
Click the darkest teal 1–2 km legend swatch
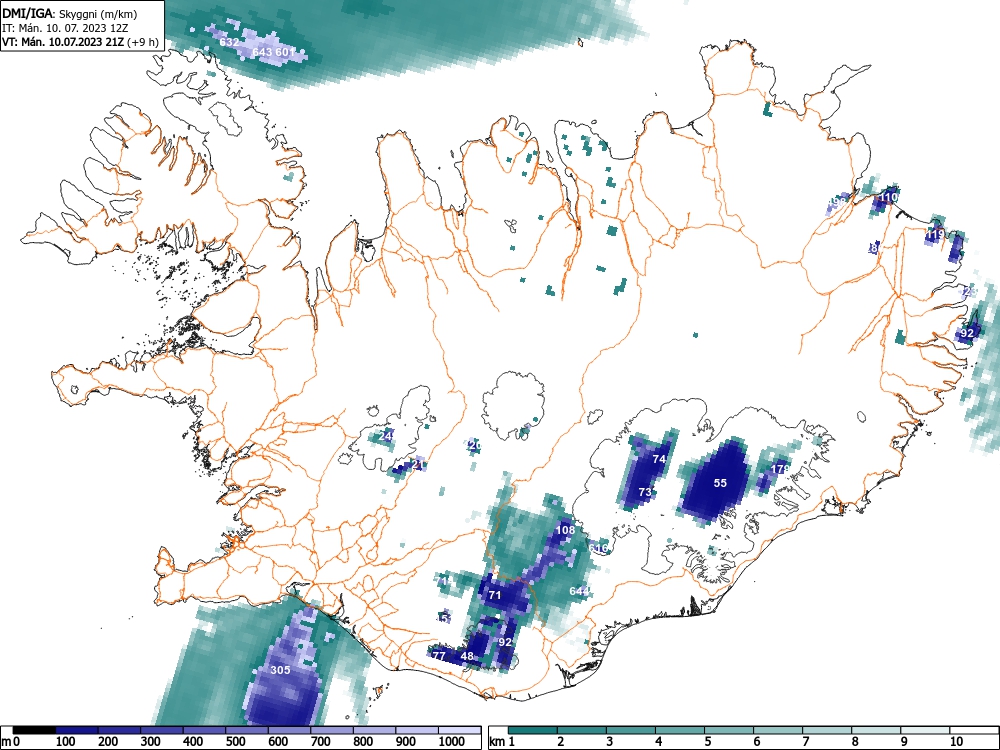[x=533, y=730]
